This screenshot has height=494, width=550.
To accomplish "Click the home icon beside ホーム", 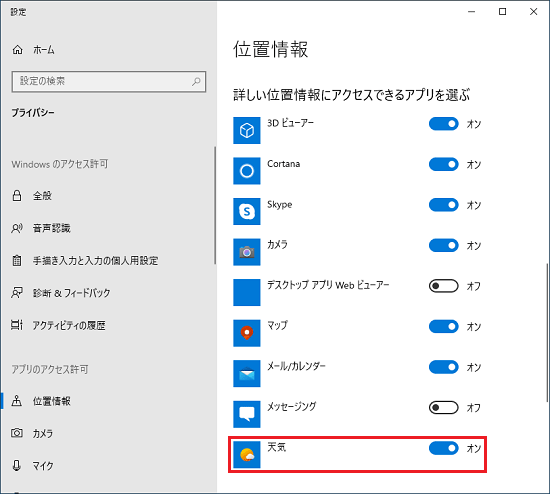I will (18, 50).
